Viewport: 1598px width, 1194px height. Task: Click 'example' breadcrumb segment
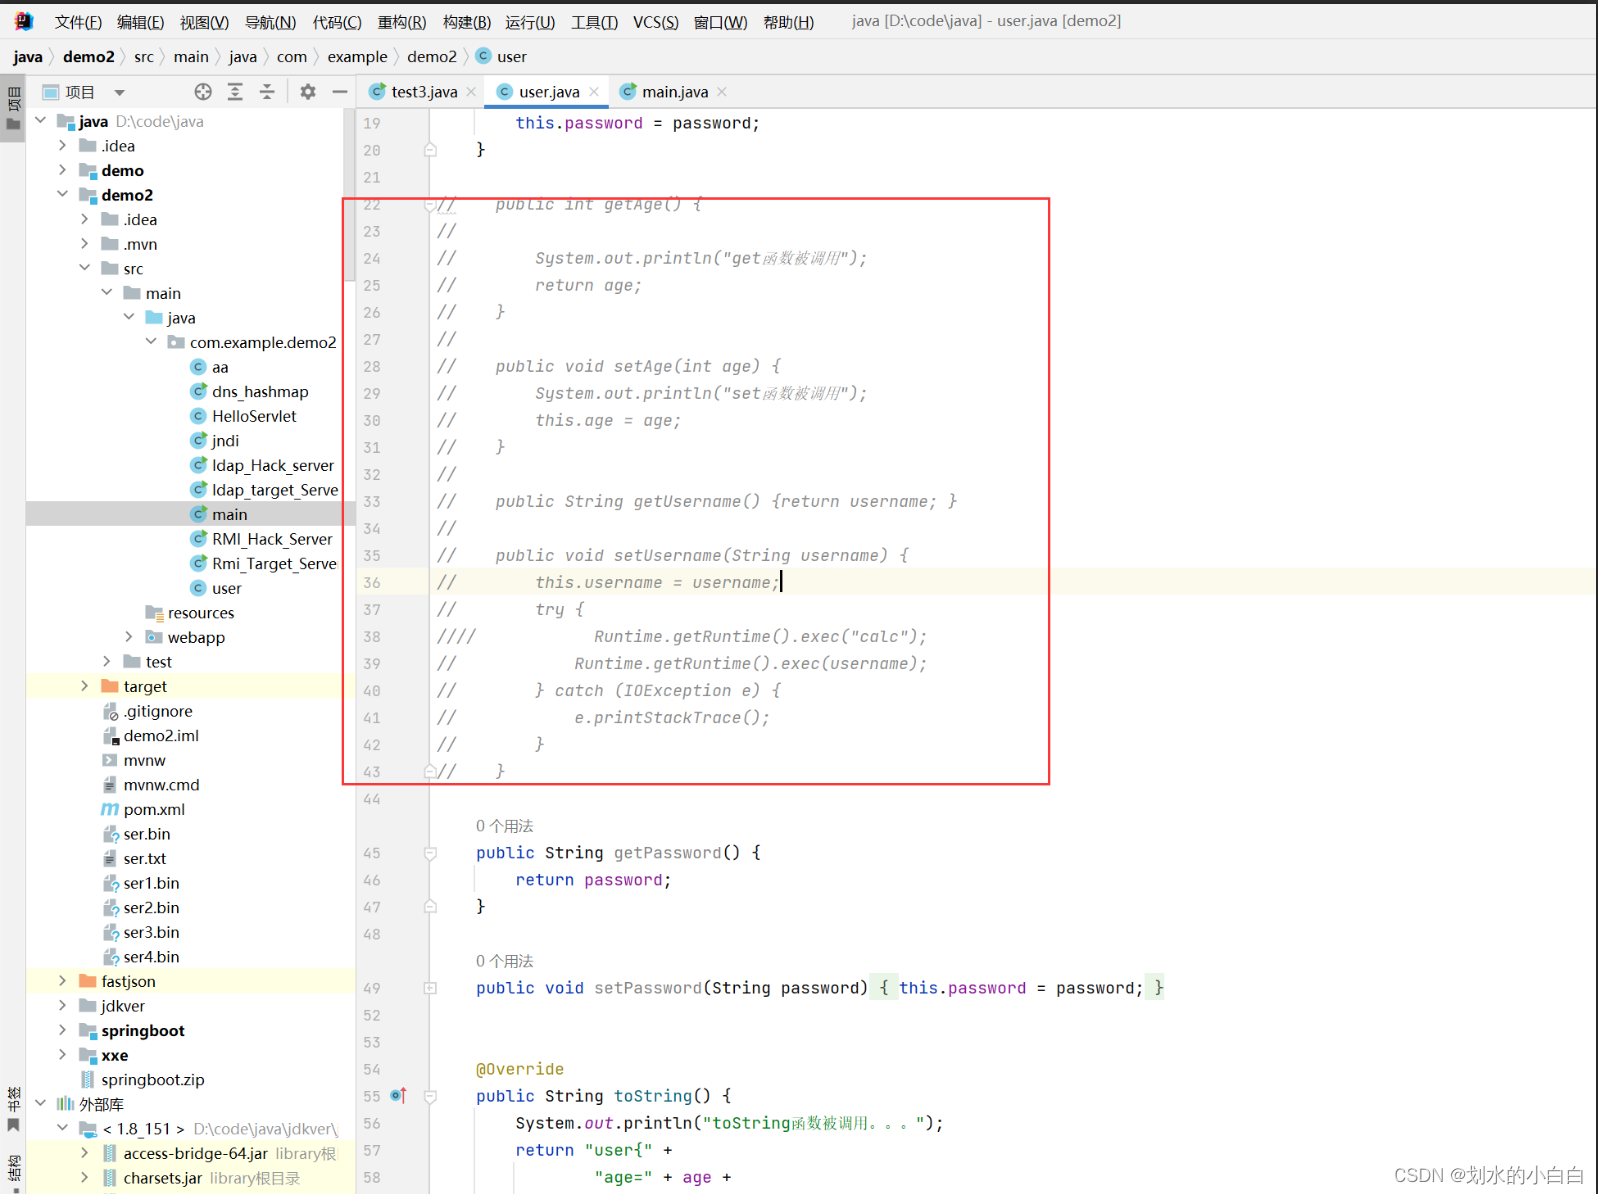357,57
